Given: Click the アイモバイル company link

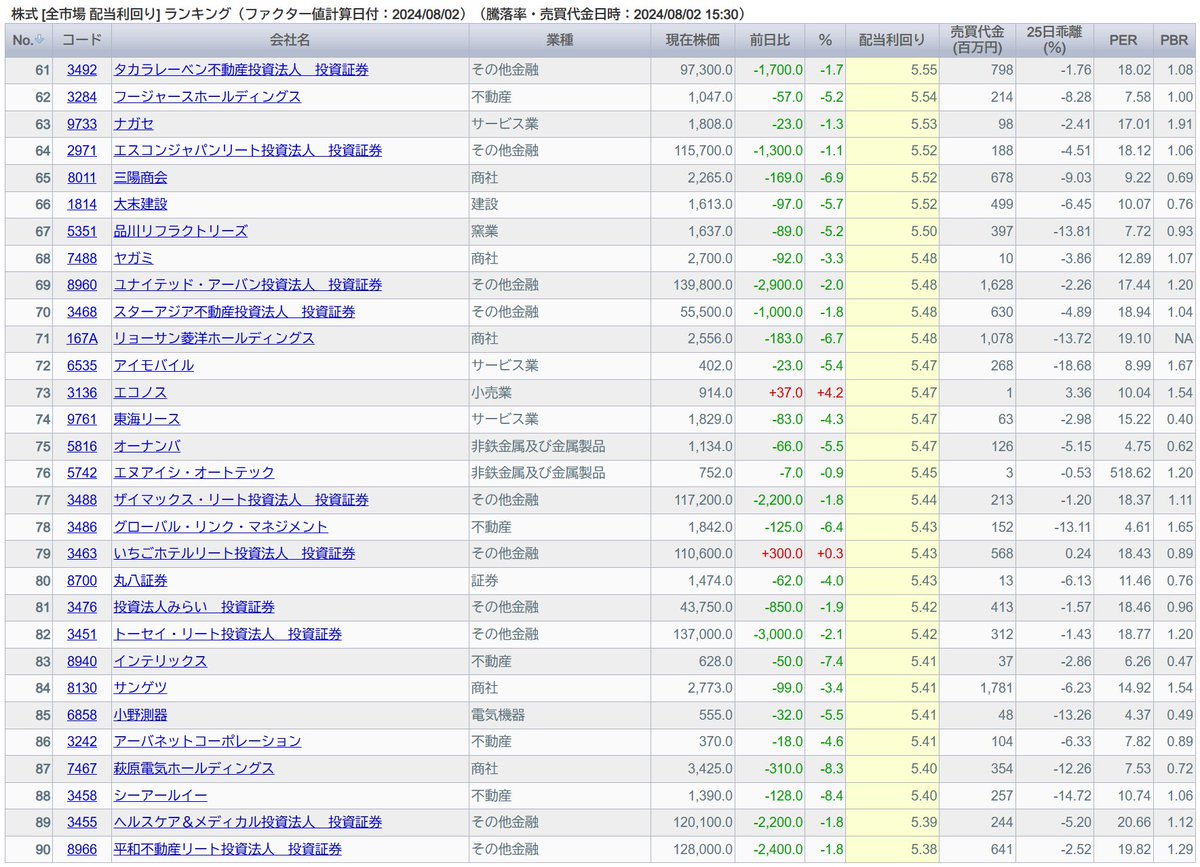Looking at the screenshot, I should (154, 365).
